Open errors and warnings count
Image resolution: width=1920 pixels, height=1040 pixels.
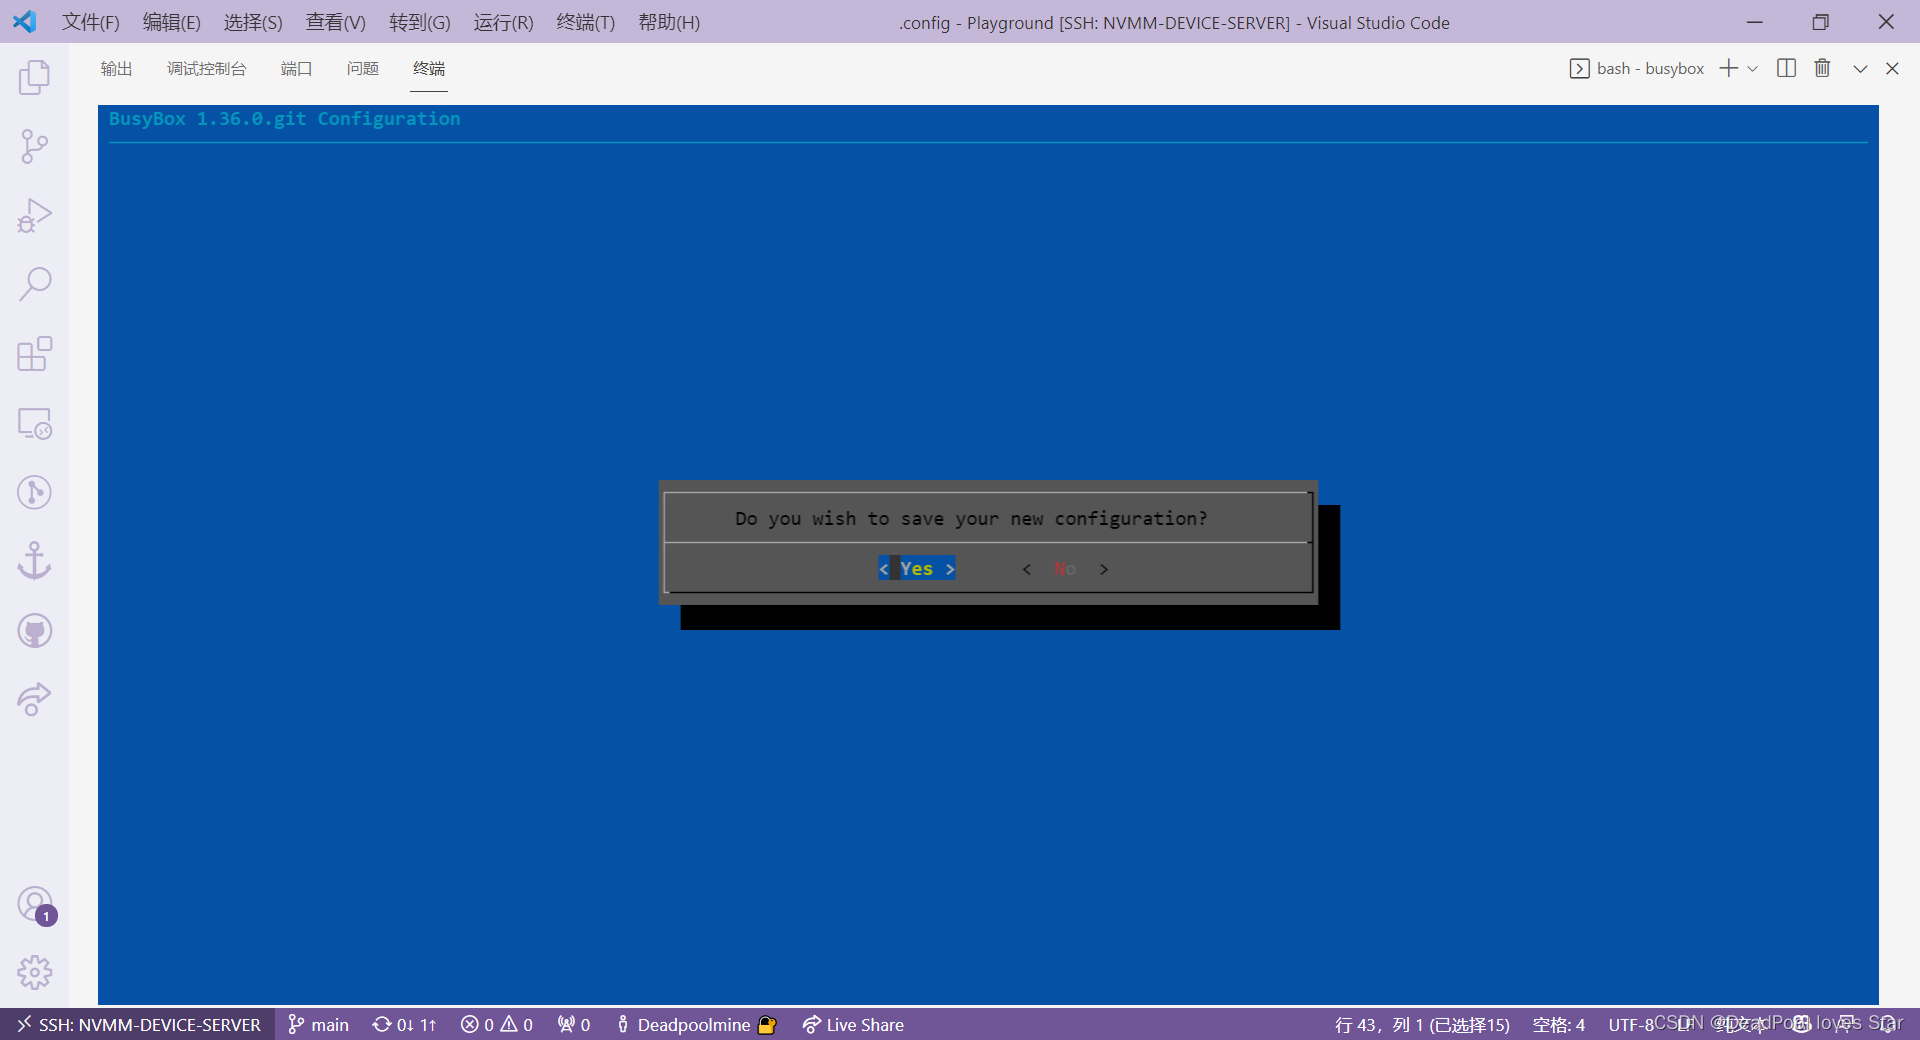point(497,1025)
